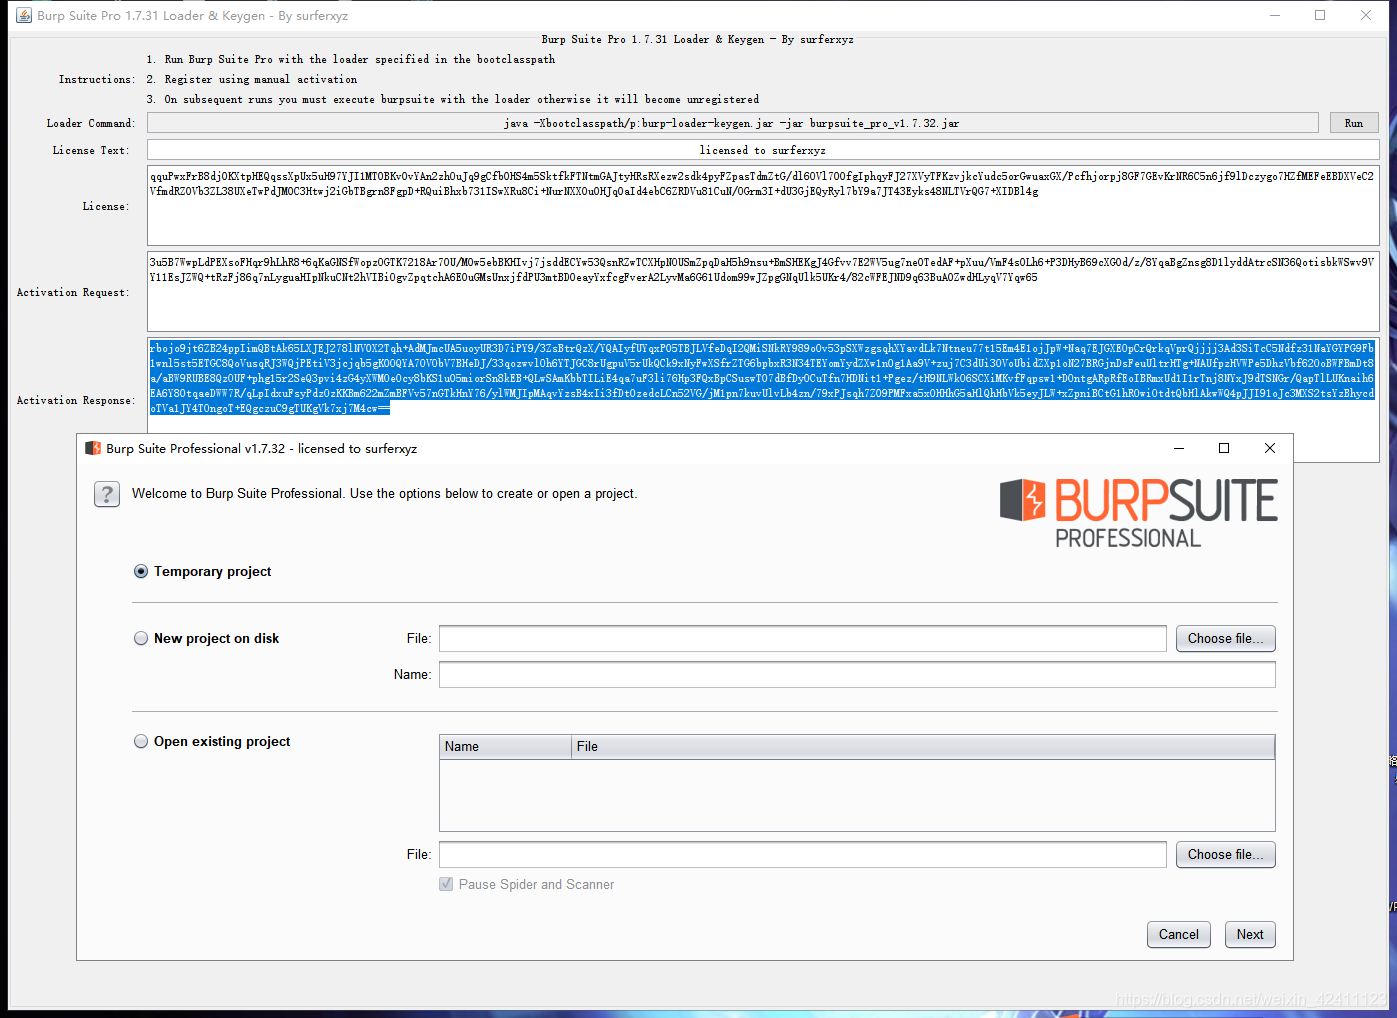
Task: Click the 'Activation Request:' label
Action: pyautogui.click(x=73, y=292)
